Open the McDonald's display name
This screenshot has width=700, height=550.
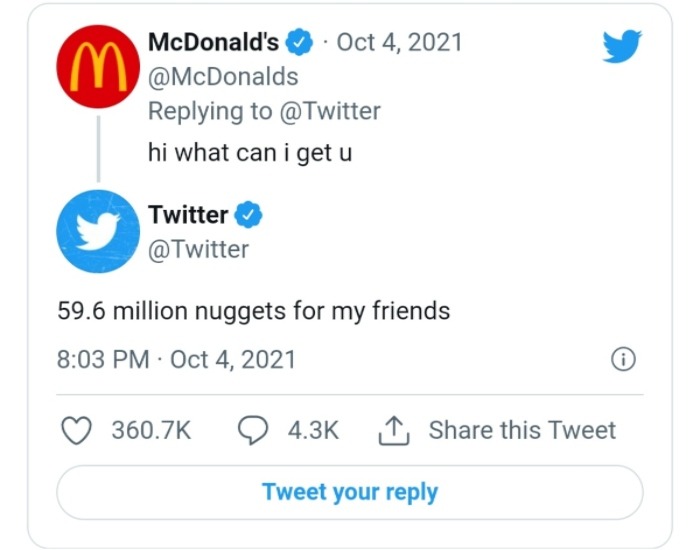213,42
